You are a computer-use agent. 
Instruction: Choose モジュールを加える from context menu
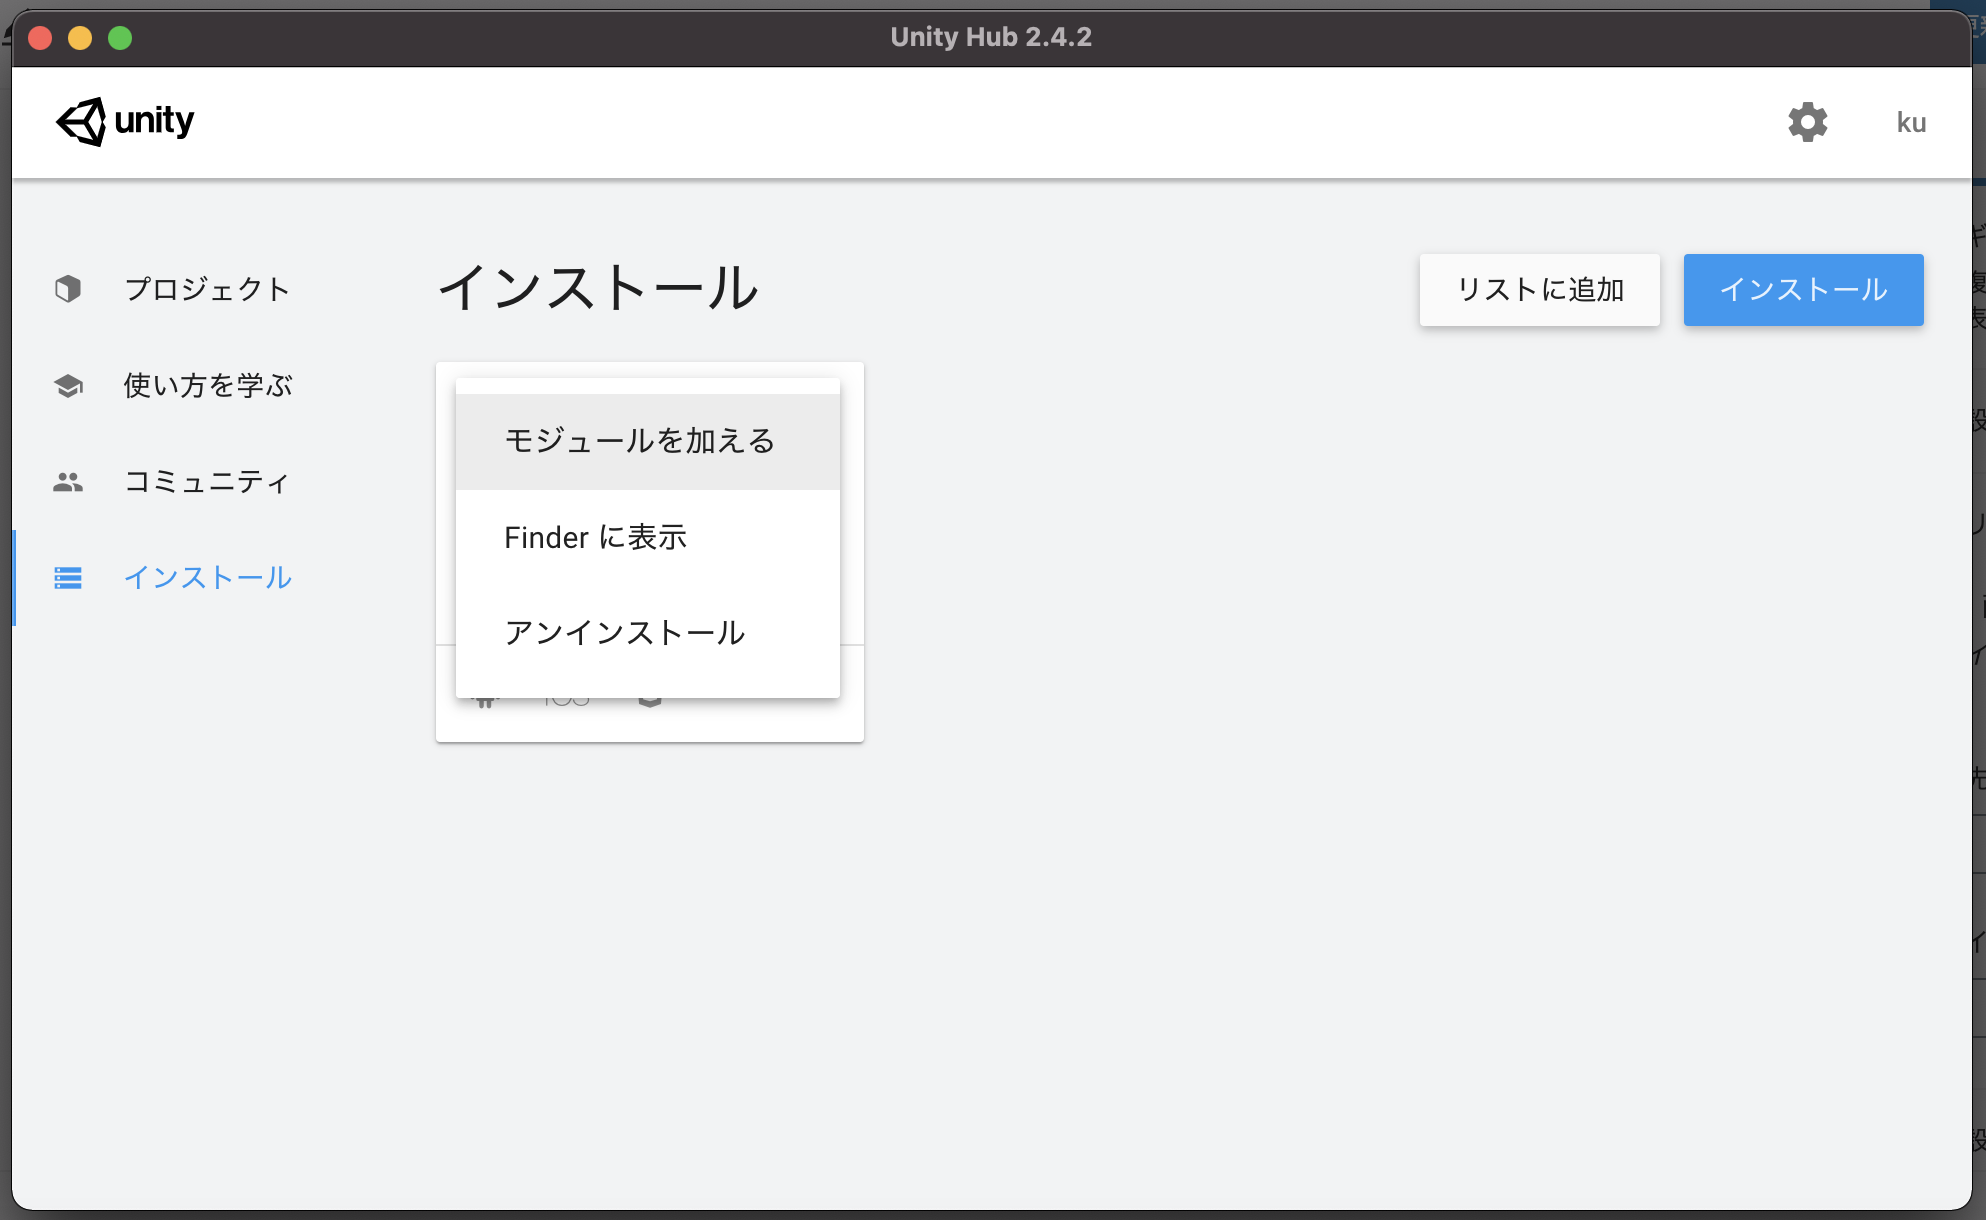coord(648,441)
